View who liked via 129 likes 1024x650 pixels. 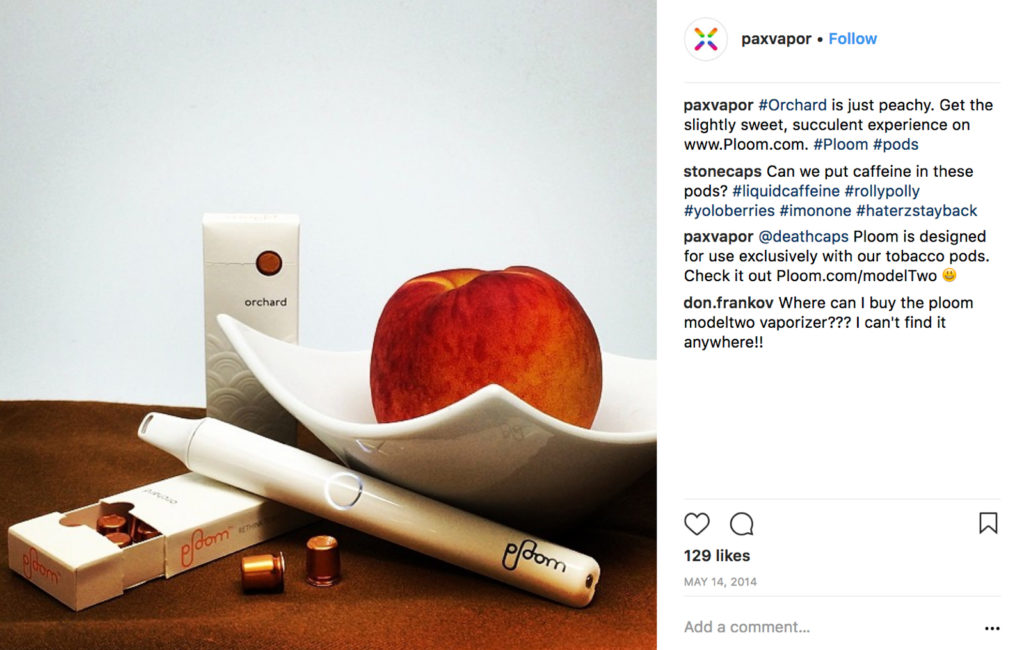click(x=716, y=556)
